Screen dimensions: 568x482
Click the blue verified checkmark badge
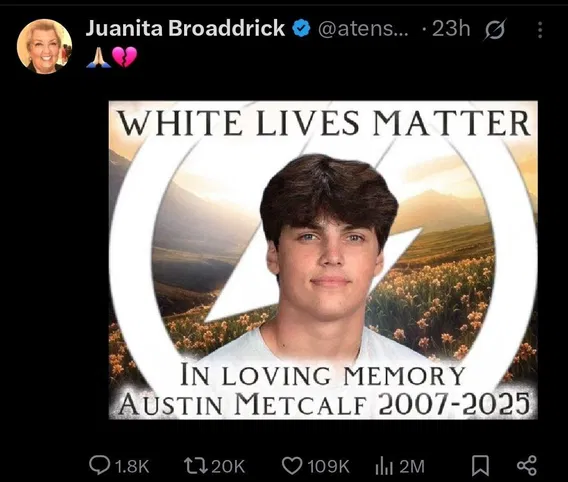pos(301,29)
